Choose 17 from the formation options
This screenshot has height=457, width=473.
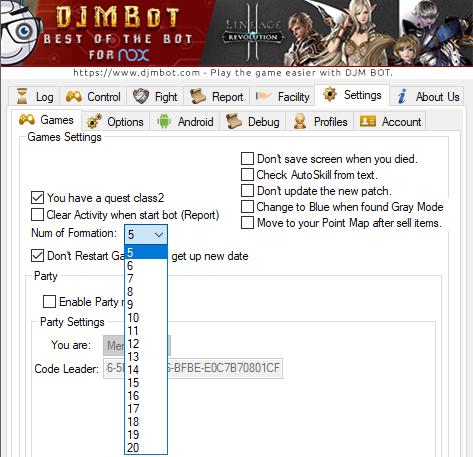(146, 409)
